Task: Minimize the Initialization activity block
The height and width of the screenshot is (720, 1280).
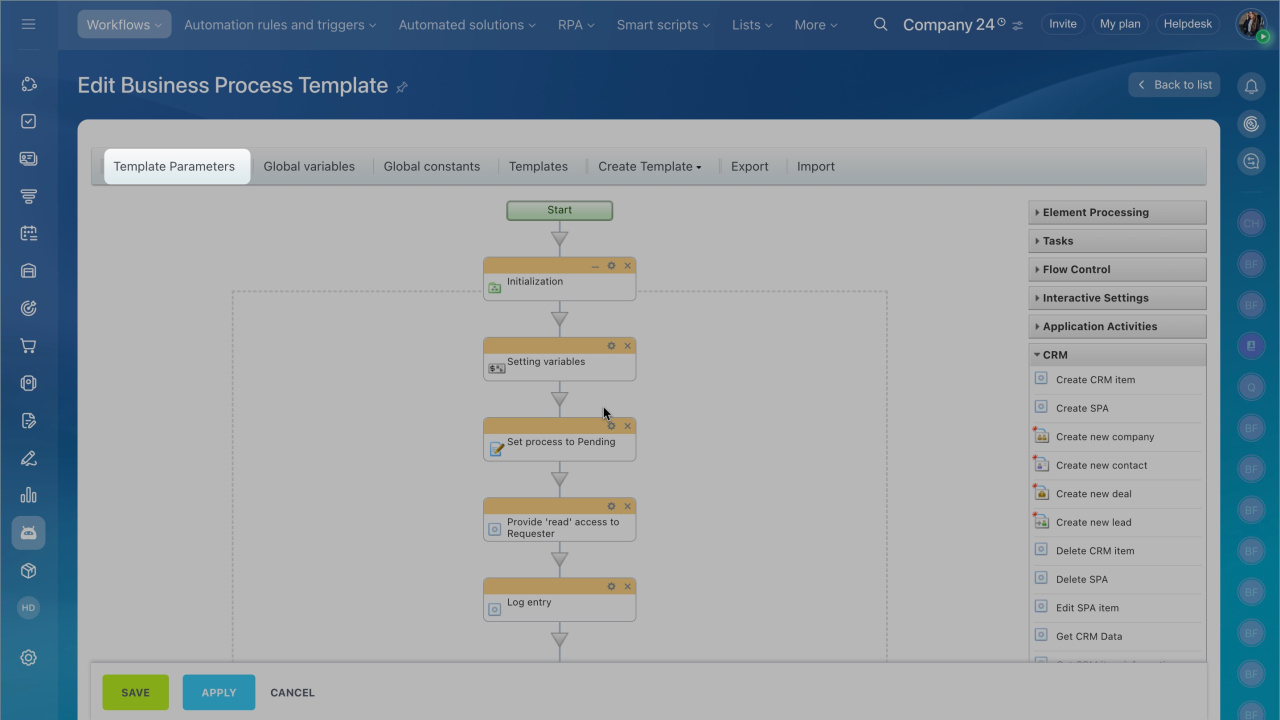Action: click(x=596, y=266)
